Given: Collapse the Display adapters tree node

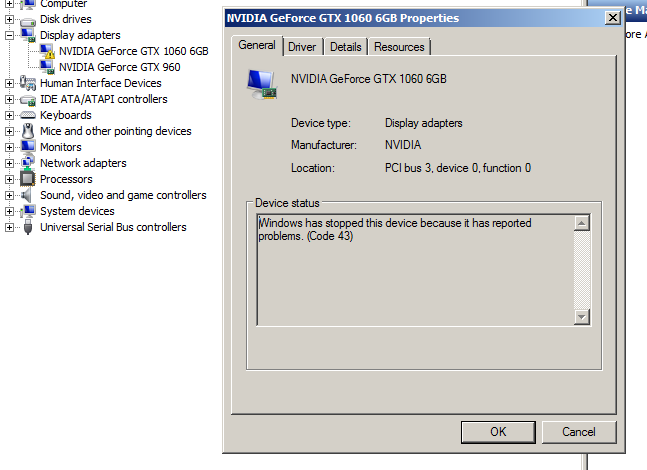Looking at the screenshot, I should [x=10, y=35].
